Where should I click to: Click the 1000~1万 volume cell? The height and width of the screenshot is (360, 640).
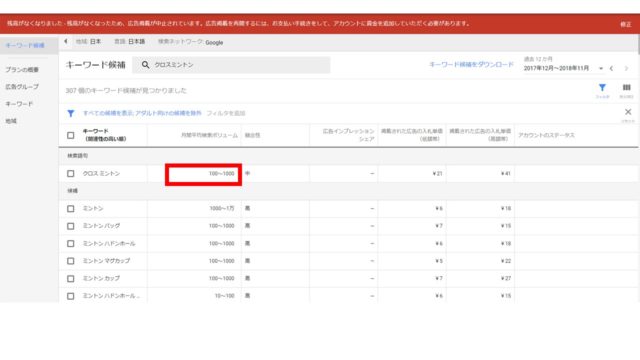pos(222,209)
